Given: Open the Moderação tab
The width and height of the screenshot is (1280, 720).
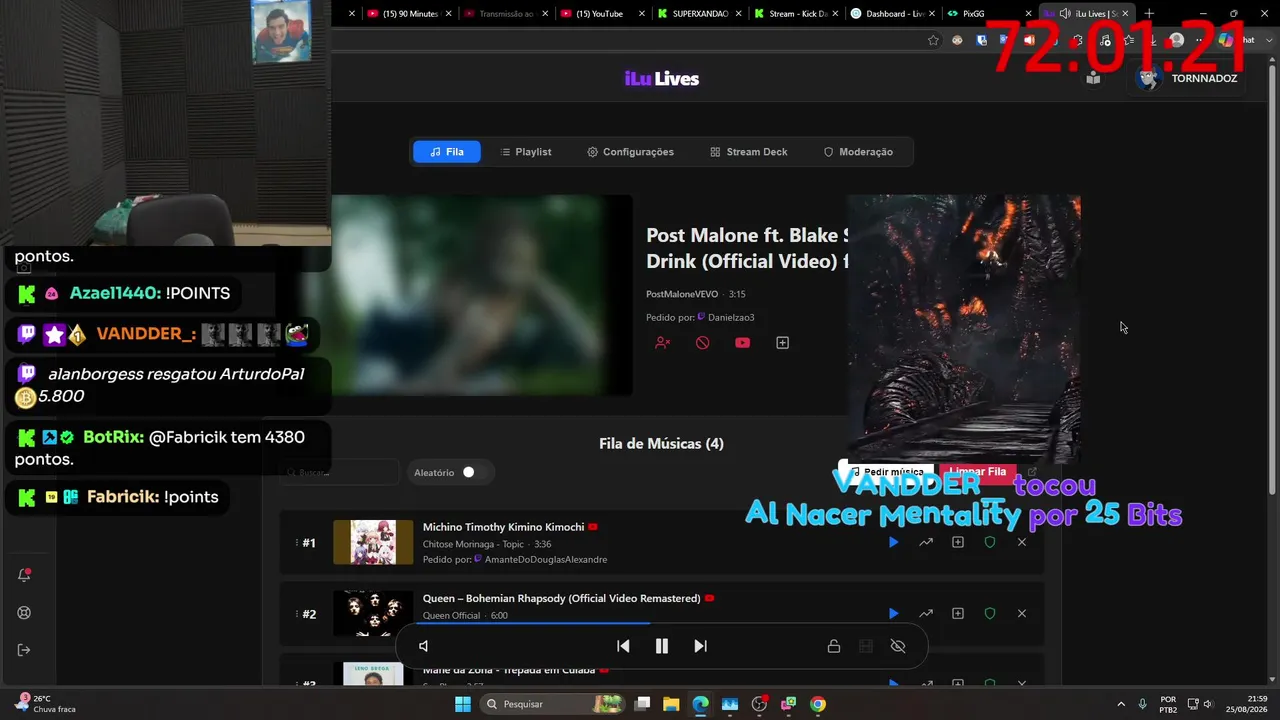Looking at the screenshot, I should [x=858, y=152].
